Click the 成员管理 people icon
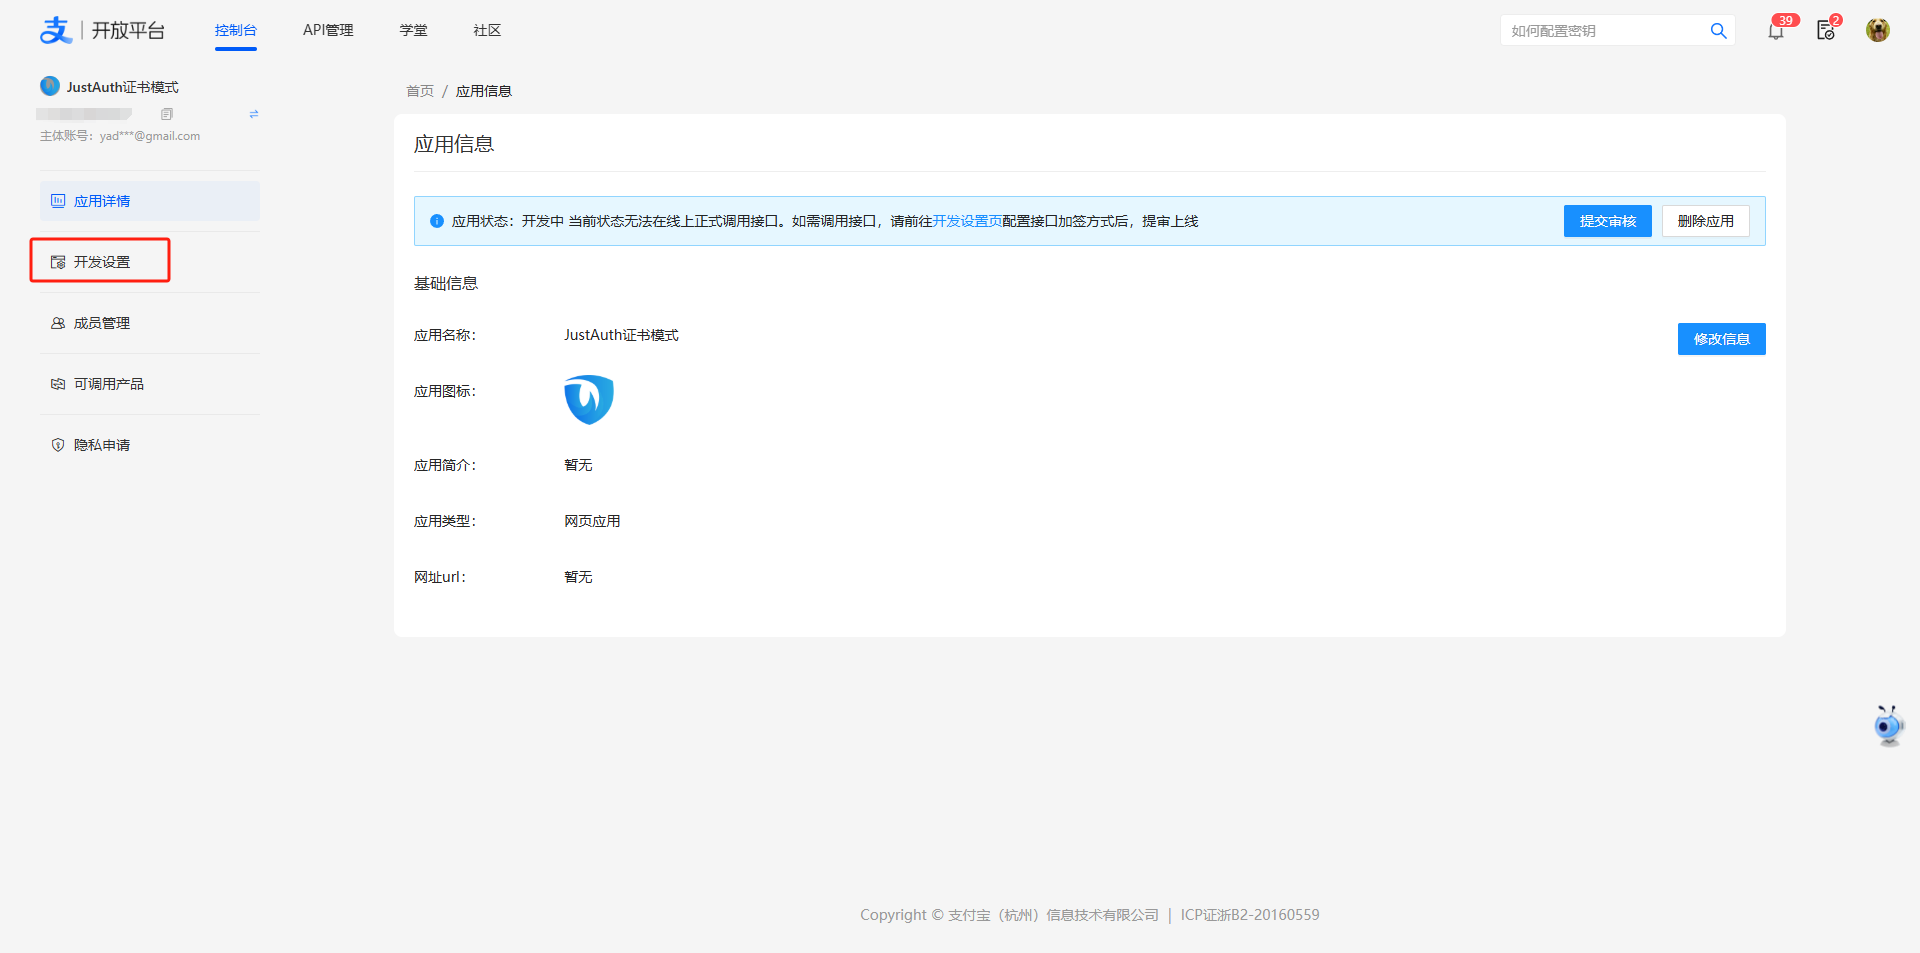The width and height of the screenshot is (1920, 953). point(58,323)
